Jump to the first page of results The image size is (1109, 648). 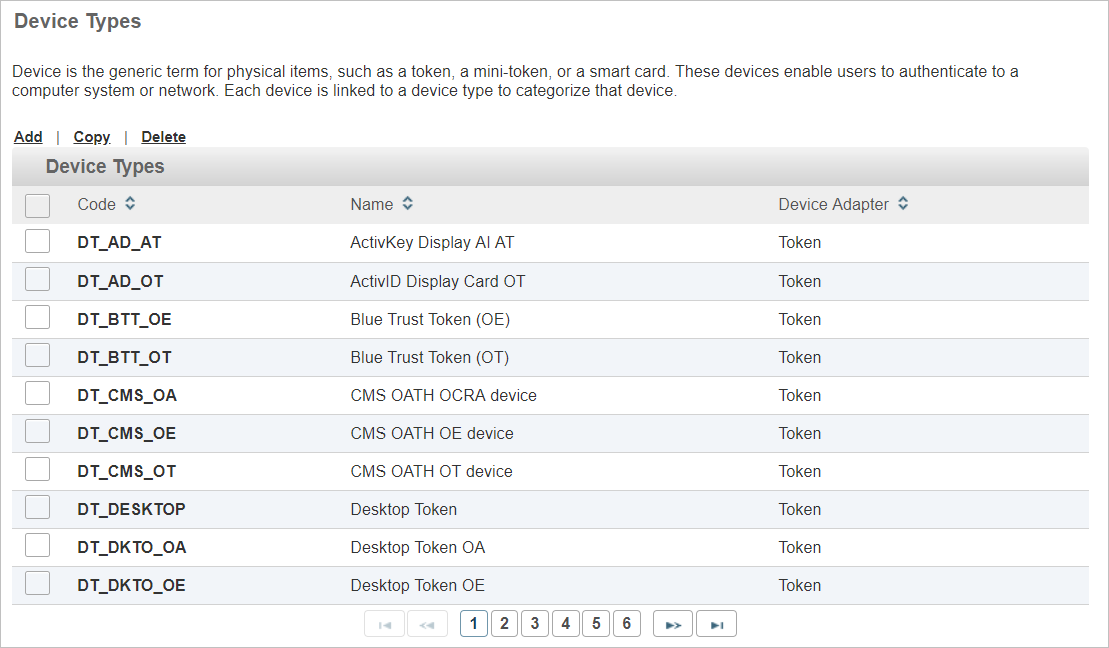tap(384, 623)
